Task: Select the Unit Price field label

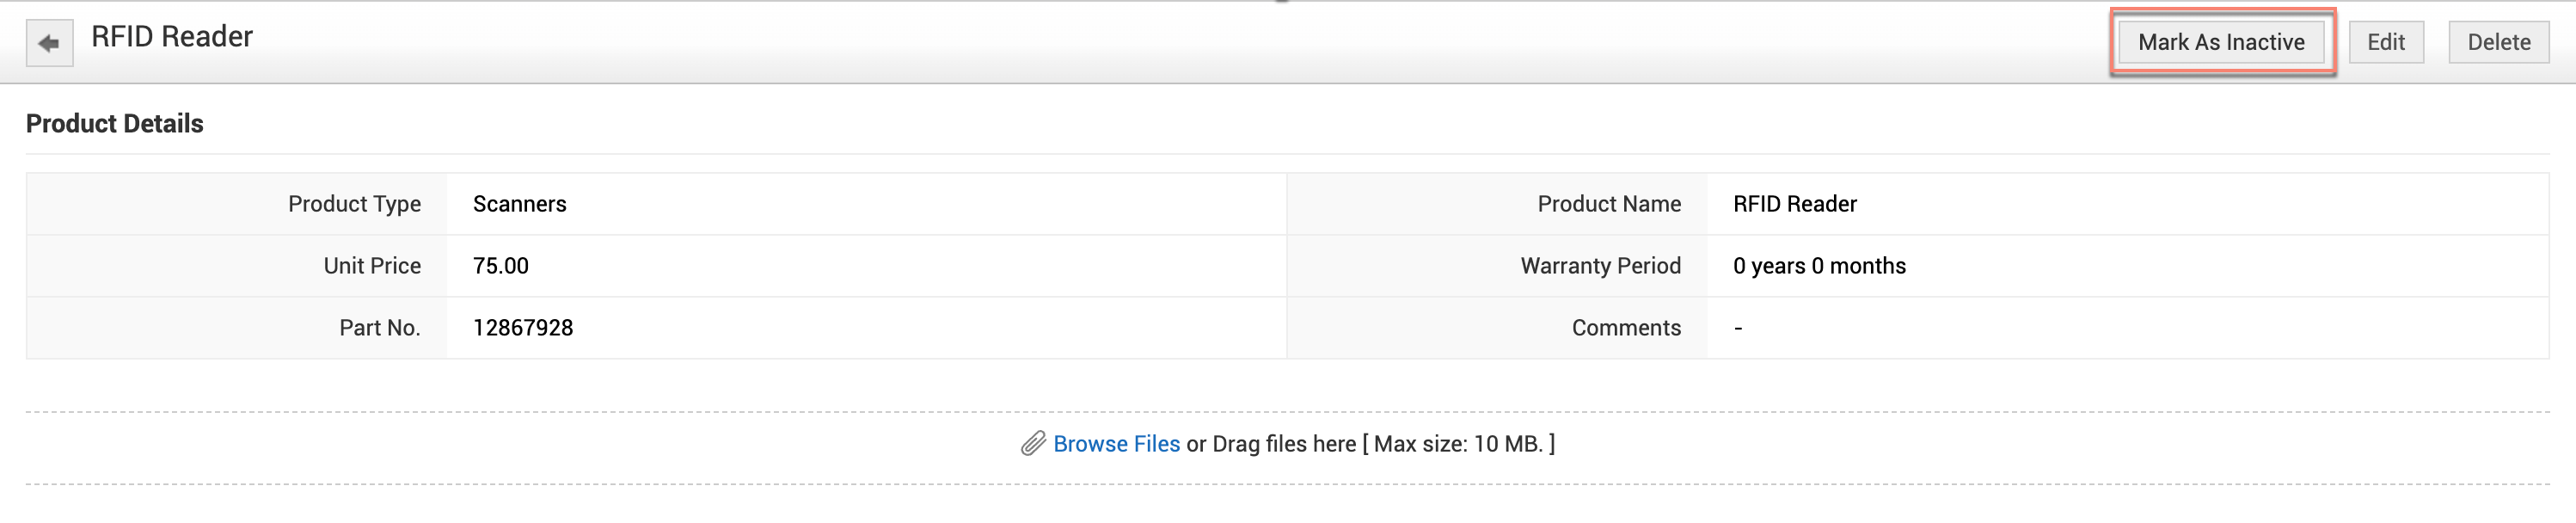Action: tap(372, 266)
